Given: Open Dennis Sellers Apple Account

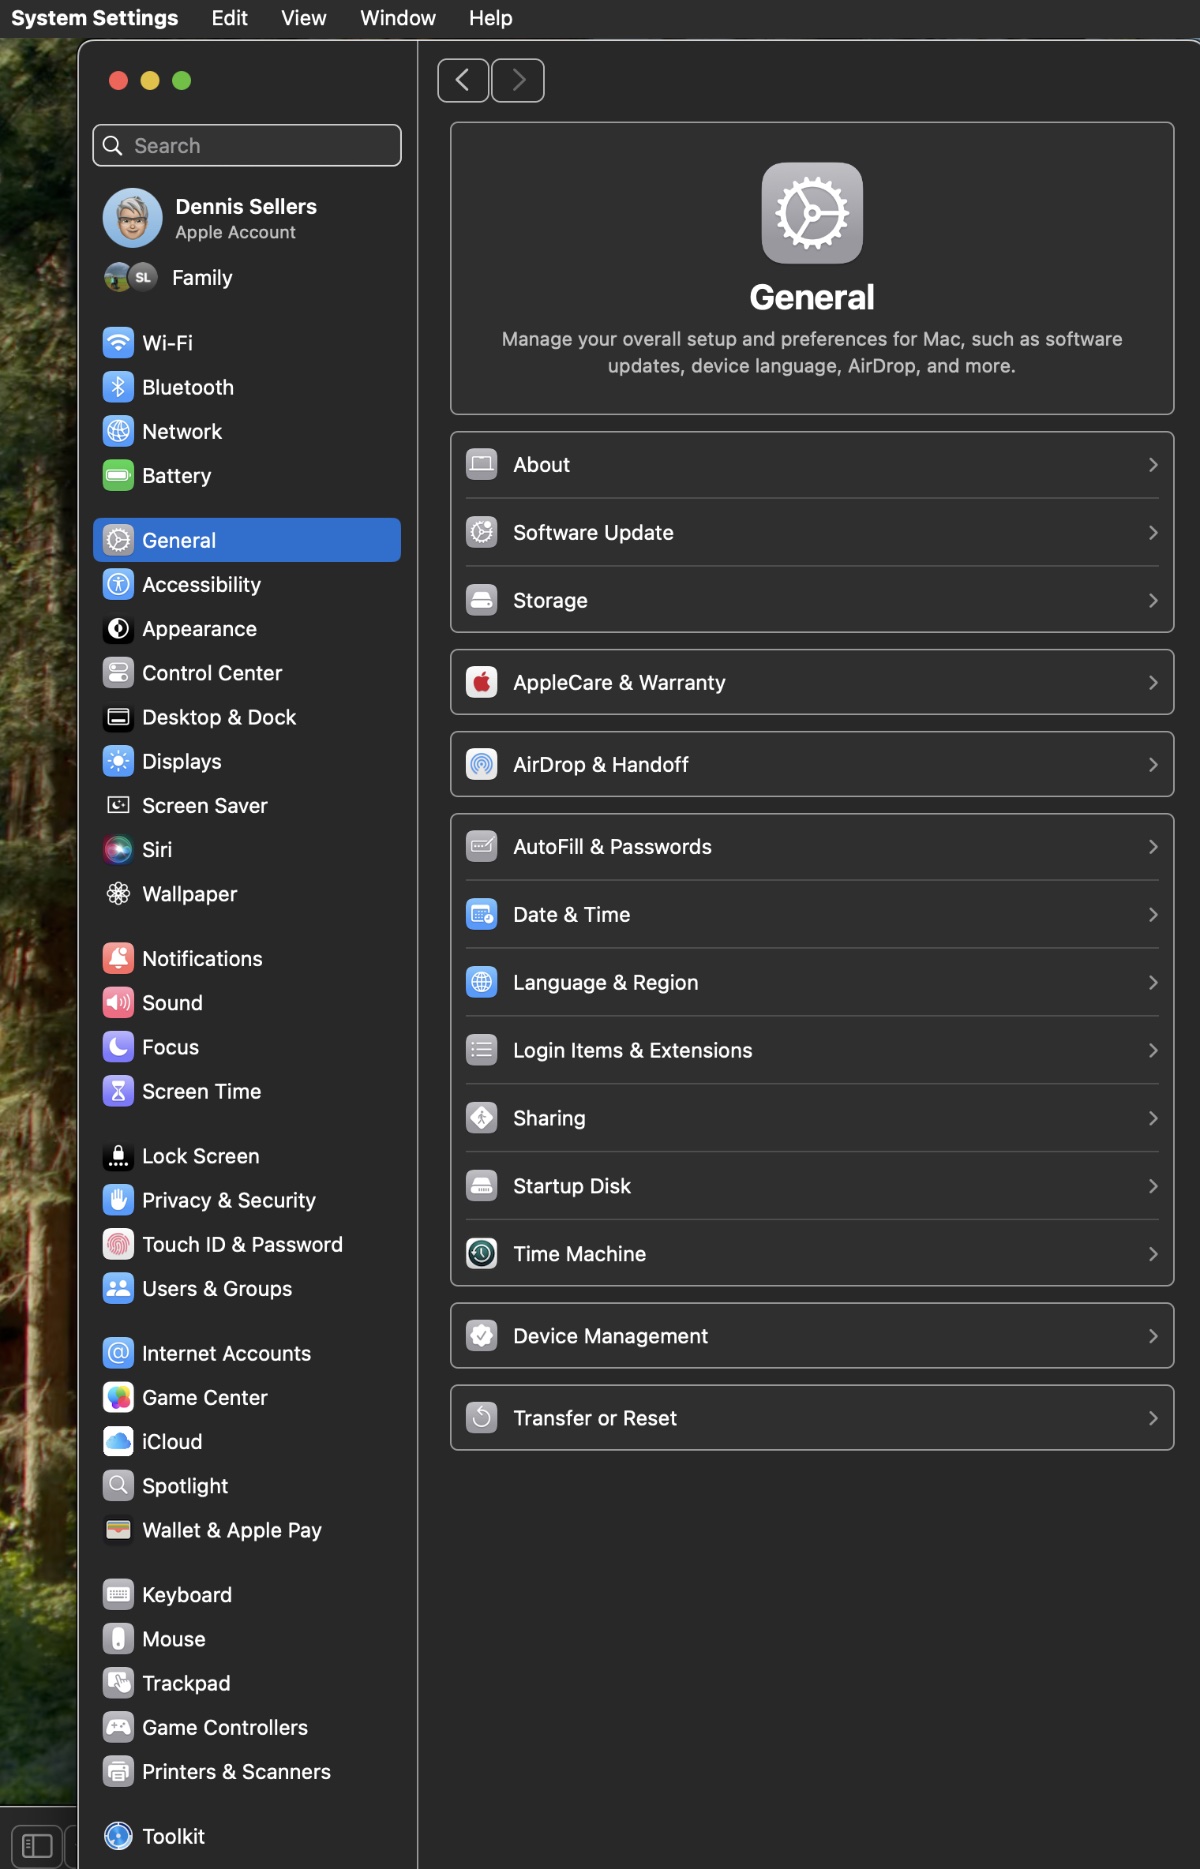Looking at the screenshot, I should click(x=245, y=218).
